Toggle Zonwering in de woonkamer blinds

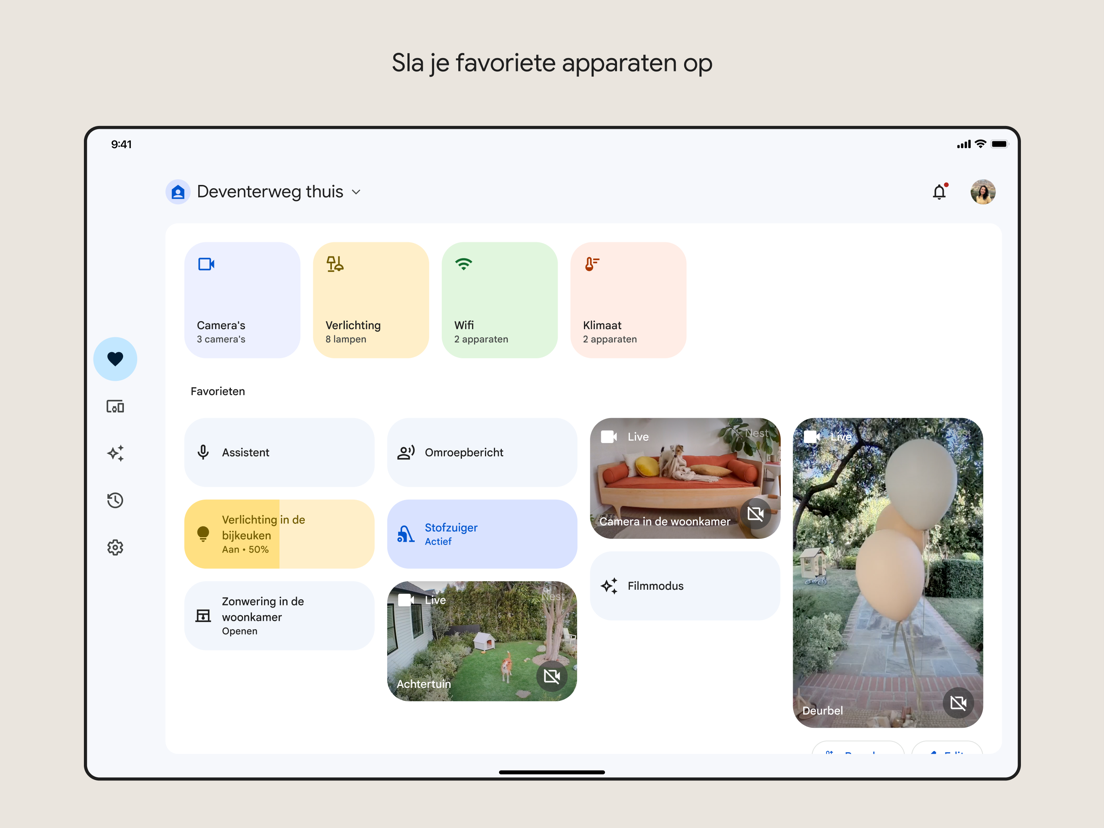(x=280, y=616)
